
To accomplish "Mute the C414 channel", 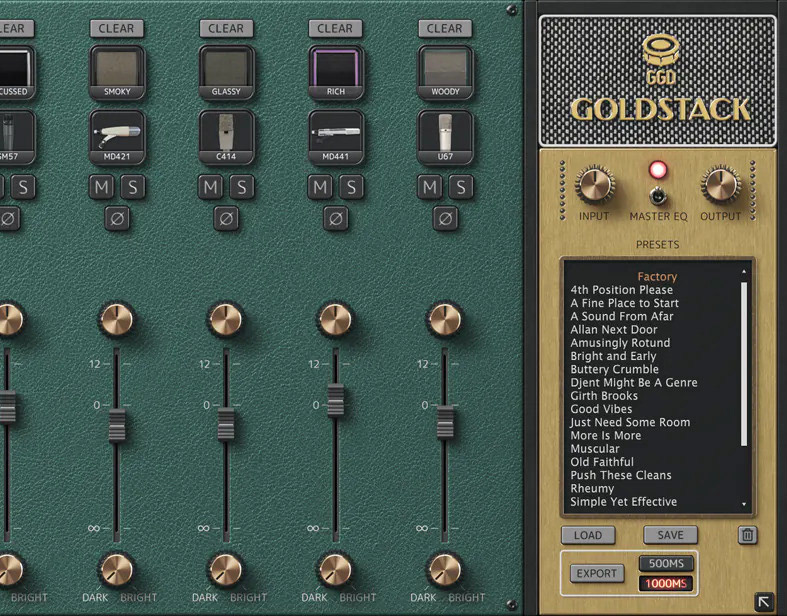I will click(211, 187).
